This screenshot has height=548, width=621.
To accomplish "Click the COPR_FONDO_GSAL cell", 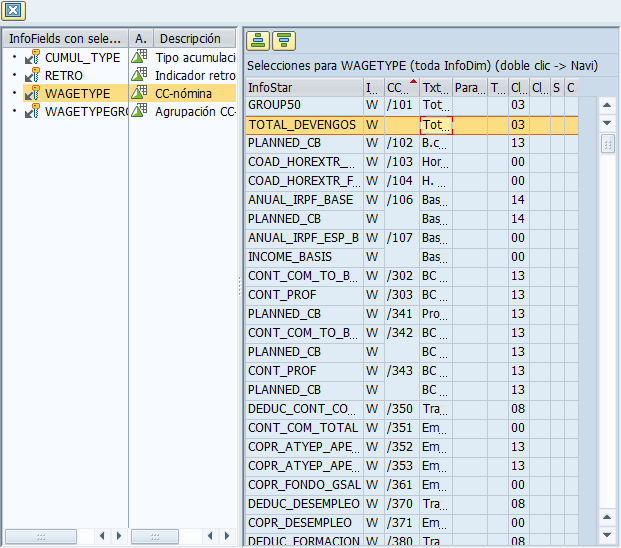I will pos(304,485).
